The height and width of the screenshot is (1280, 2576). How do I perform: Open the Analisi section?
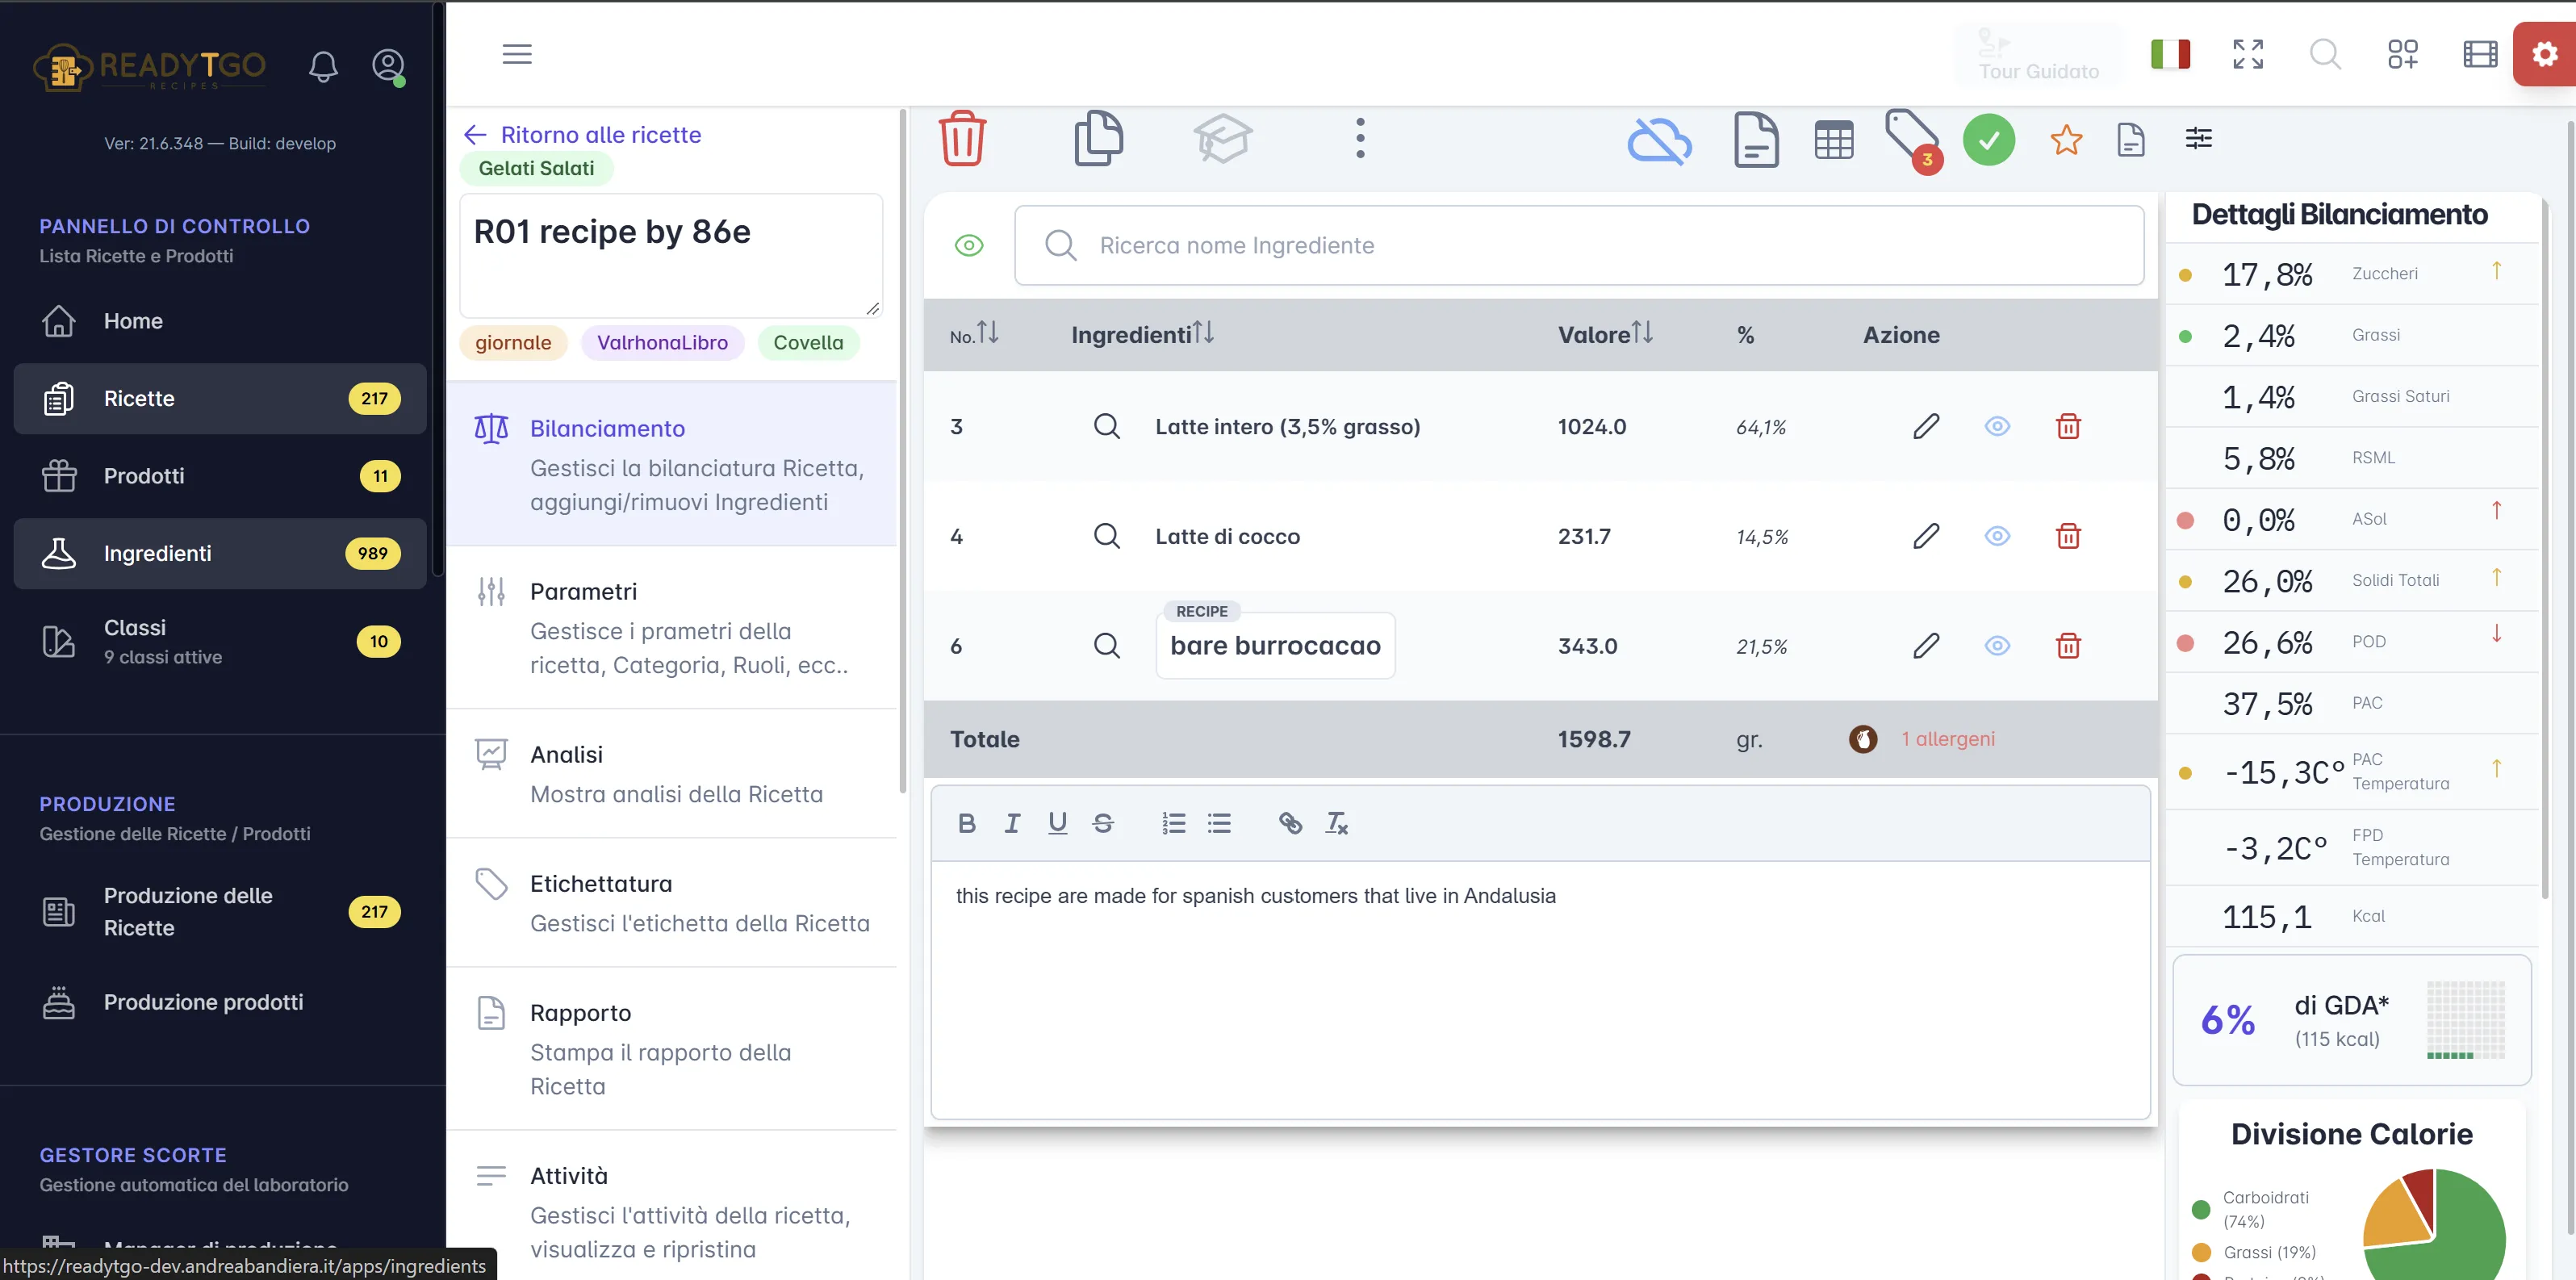[671, 774]
